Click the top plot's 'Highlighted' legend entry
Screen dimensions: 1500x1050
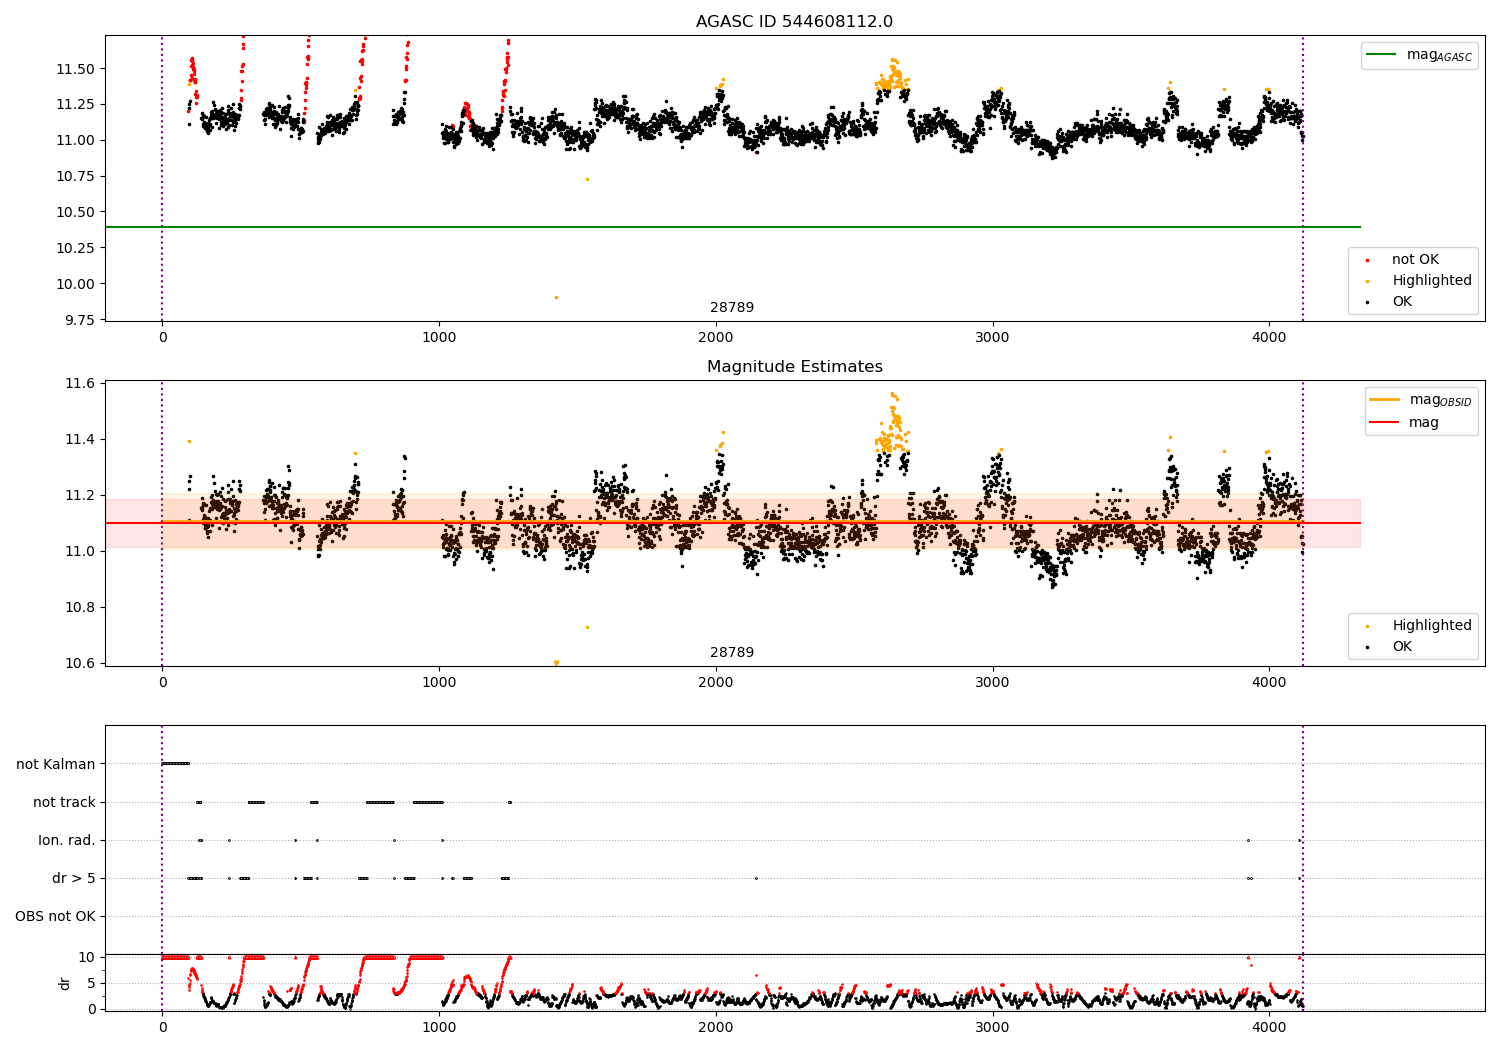pyautogui.click(x=1432, y=281)
